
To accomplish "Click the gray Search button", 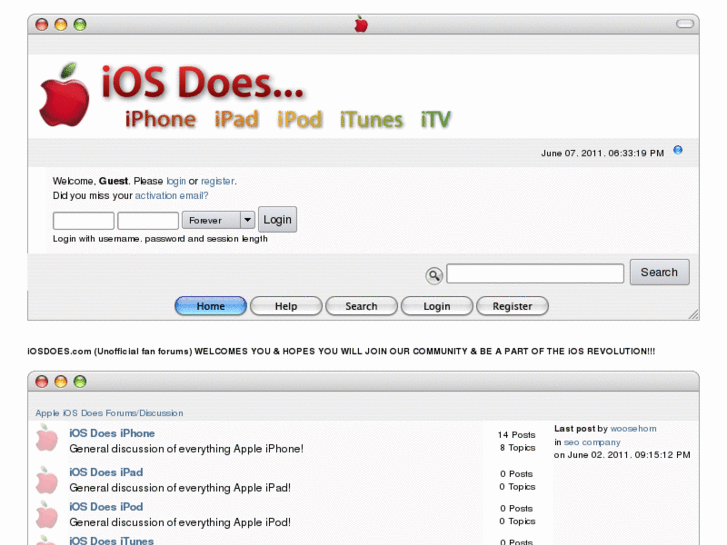I will point(659,272).
